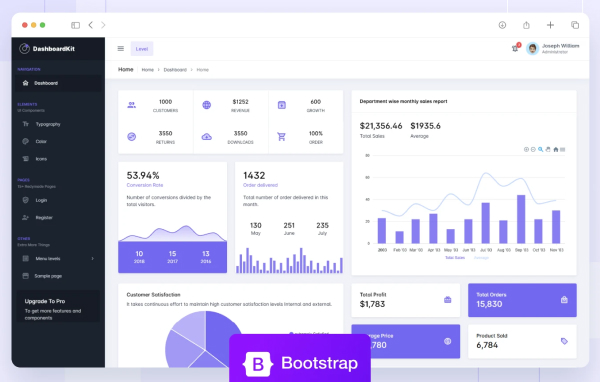Click the home icon beside Dashboard in the sidebar
Viewport: 600px width, 382px height.
[x=26, y=83]
